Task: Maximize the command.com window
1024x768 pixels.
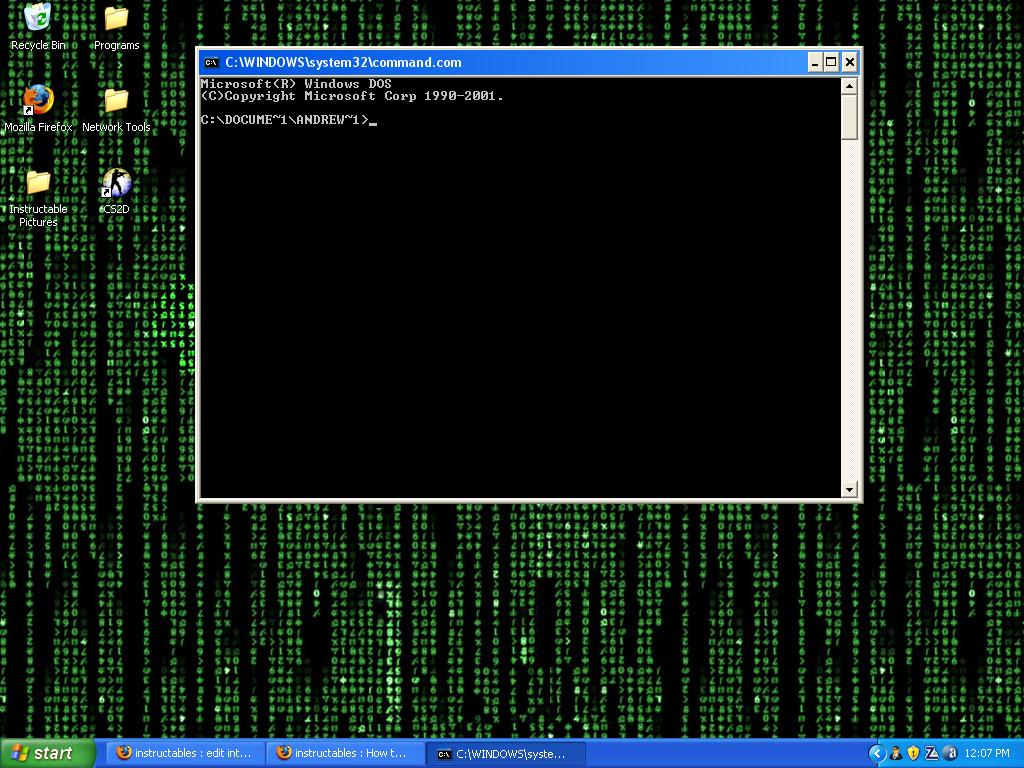Action: pos(831,63)
